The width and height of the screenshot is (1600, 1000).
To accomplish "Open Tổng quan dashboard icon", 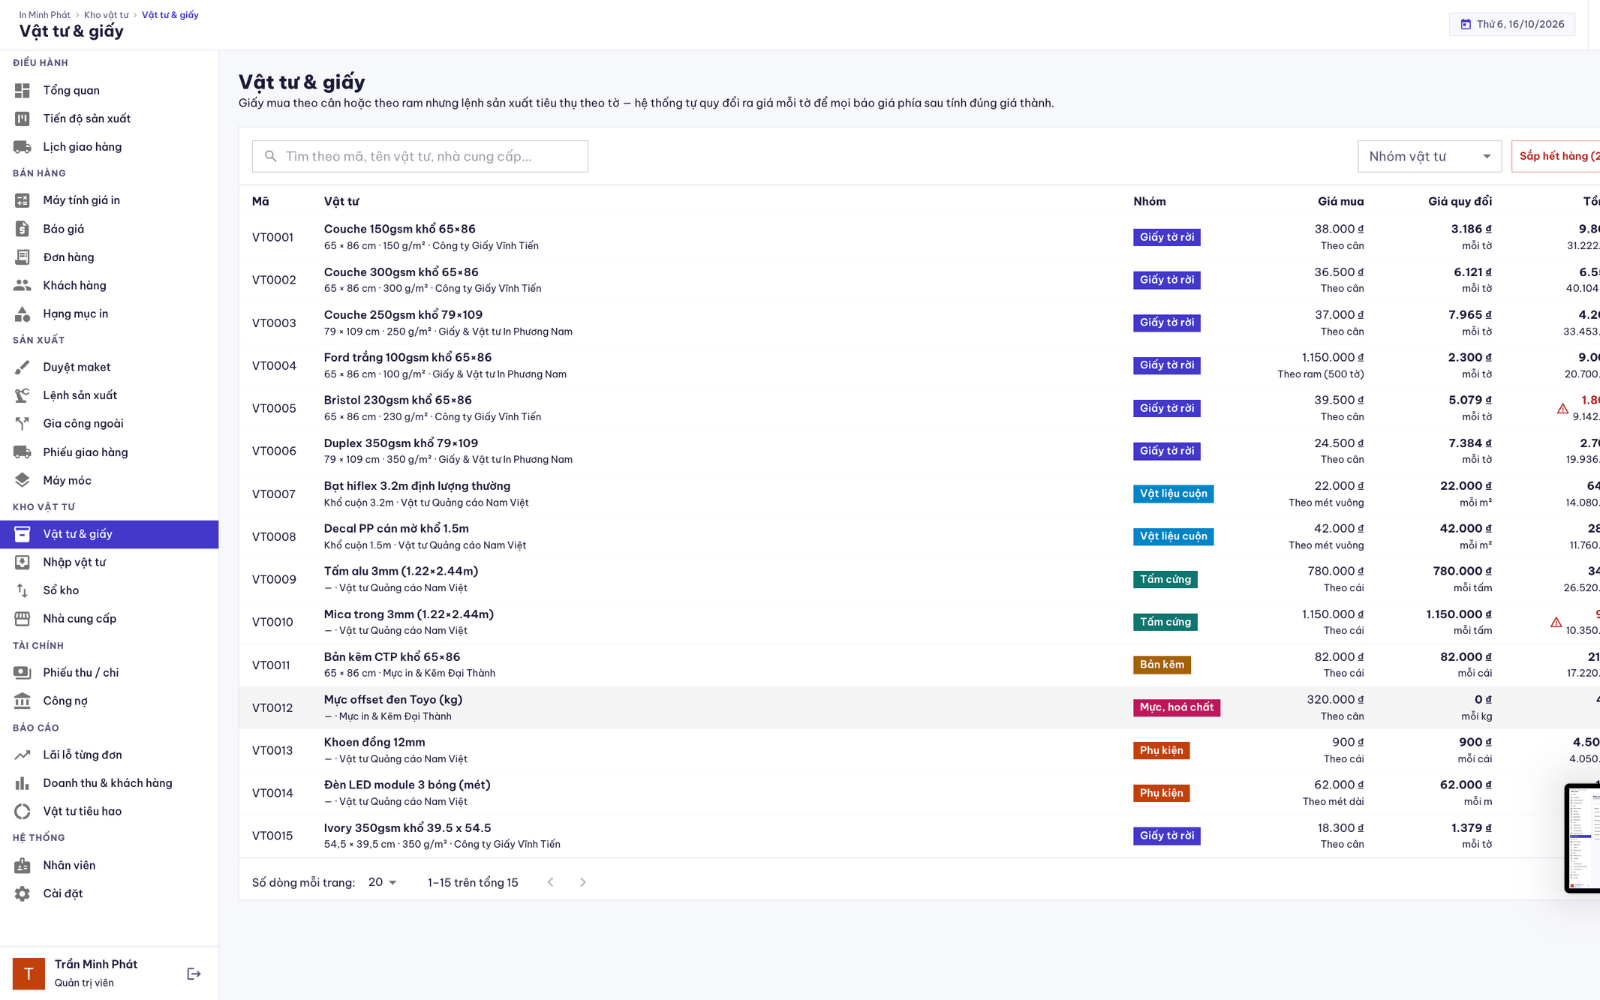I will (22, 90).
